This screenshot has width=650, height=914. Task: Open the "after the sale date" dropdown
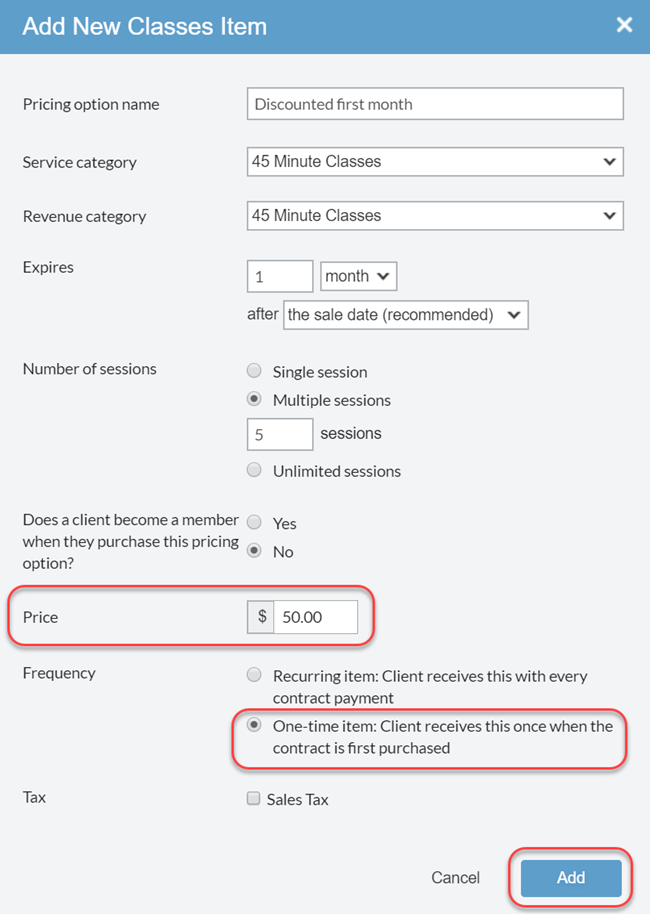point(406,314)
